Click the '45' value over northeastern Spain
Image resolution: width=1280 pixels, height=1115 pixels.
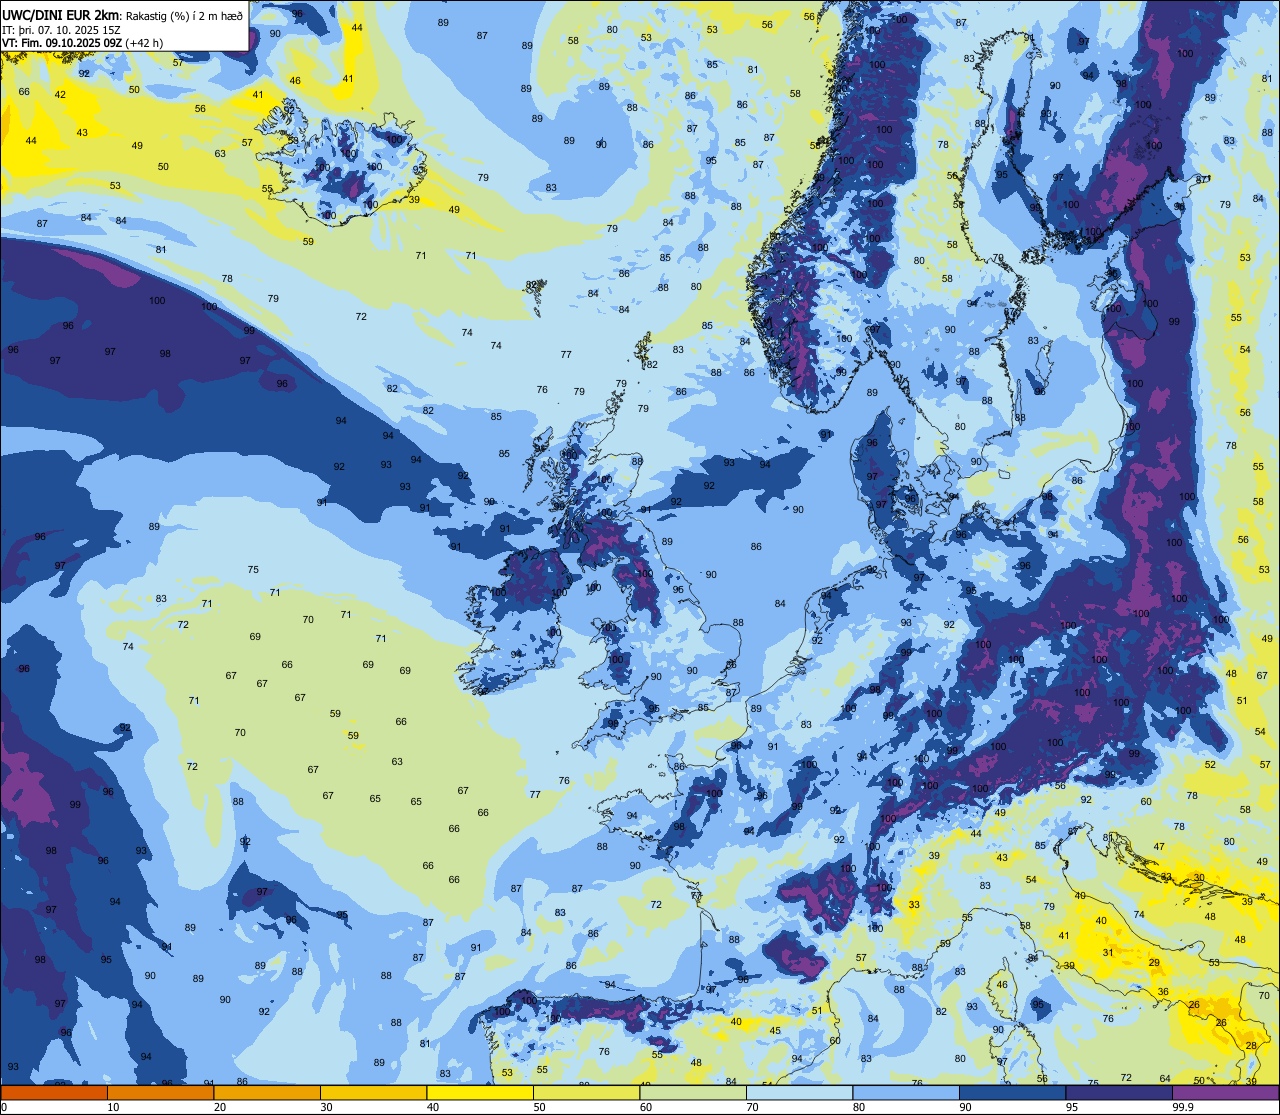pos(775,1031)
